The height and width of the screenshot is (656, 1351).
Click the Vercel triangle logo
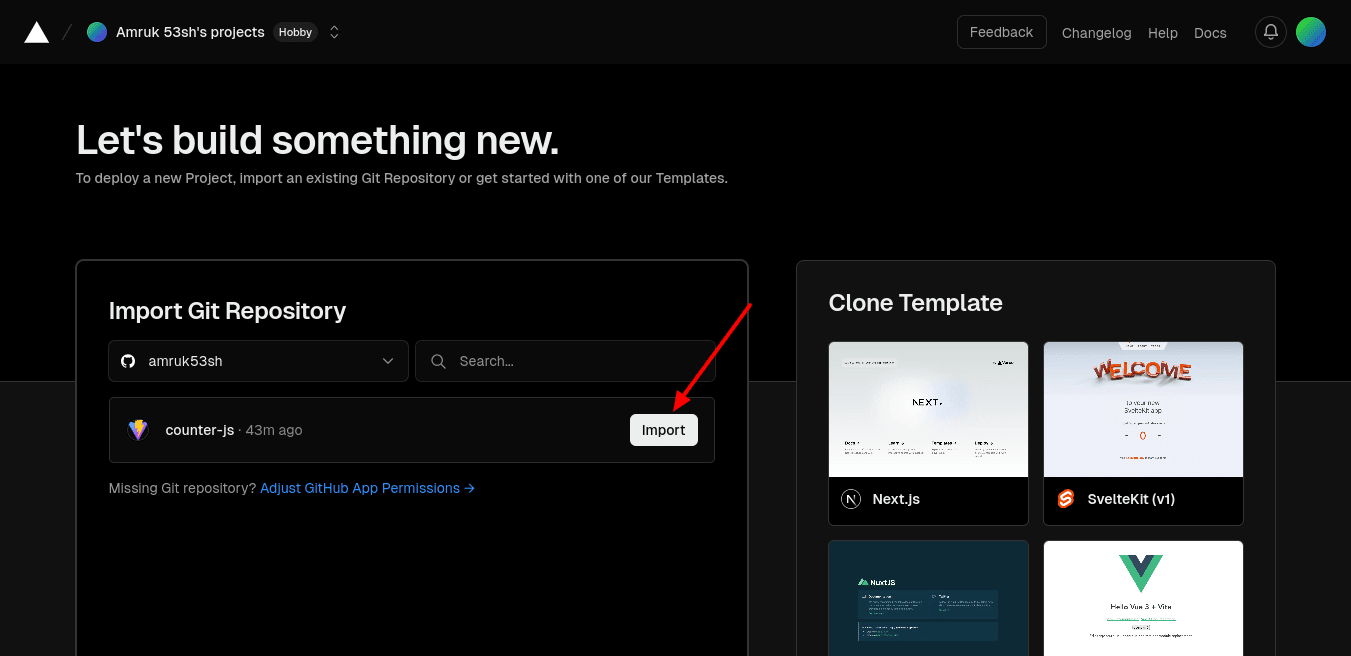tap(37, 32)
